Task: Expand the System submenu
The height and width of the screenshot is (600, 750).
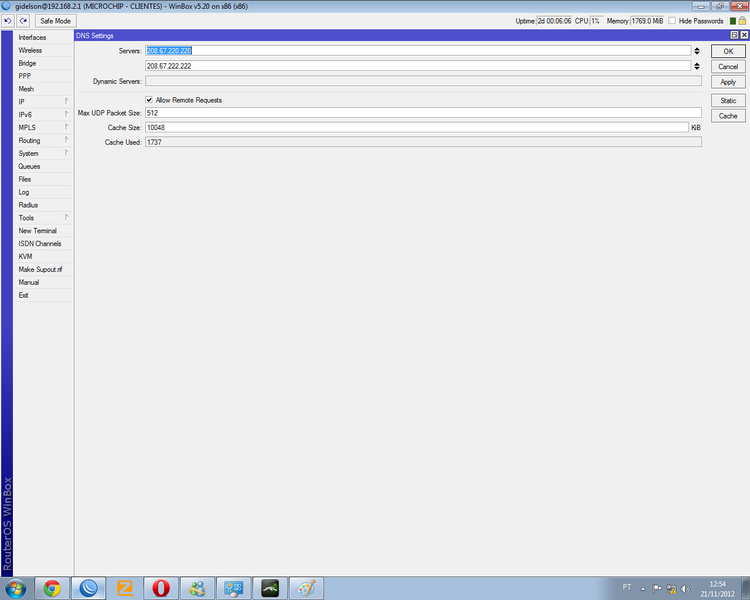Action: click(43, 154)
